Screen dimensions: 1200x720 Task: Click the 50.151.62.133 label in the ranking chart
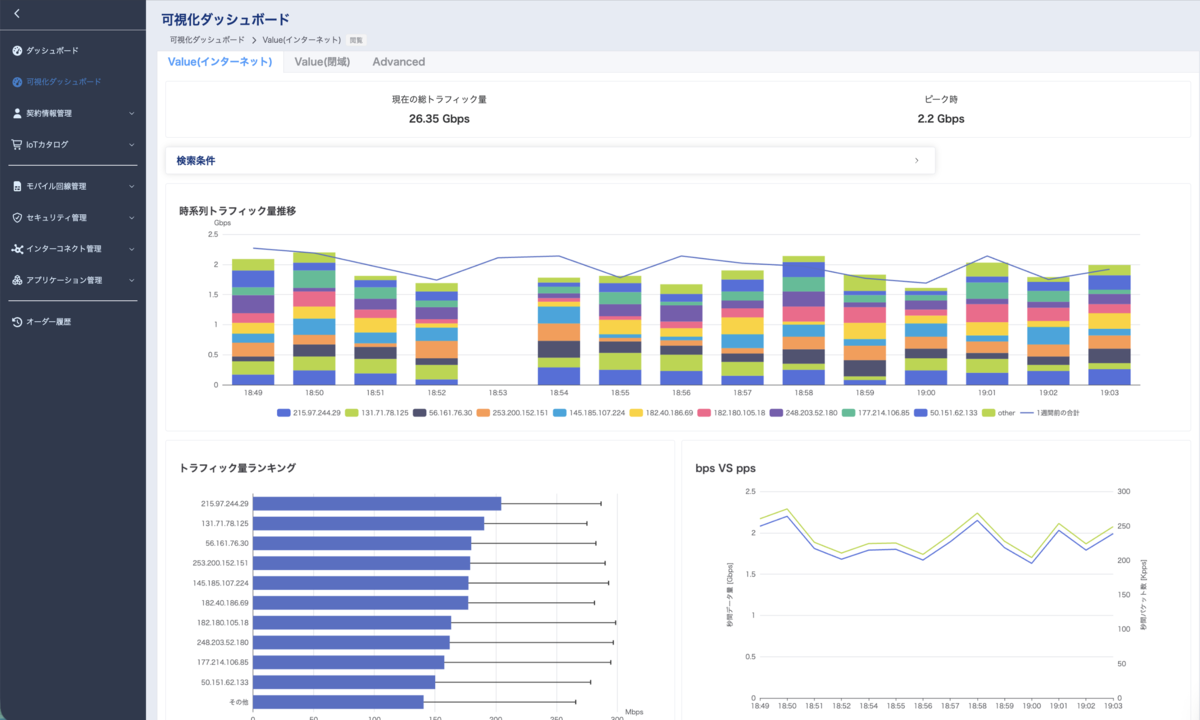tap(225, 682)
